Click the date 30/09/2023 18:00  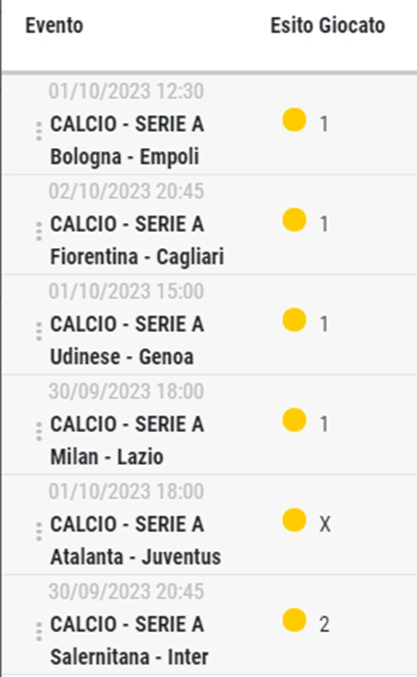126,392
